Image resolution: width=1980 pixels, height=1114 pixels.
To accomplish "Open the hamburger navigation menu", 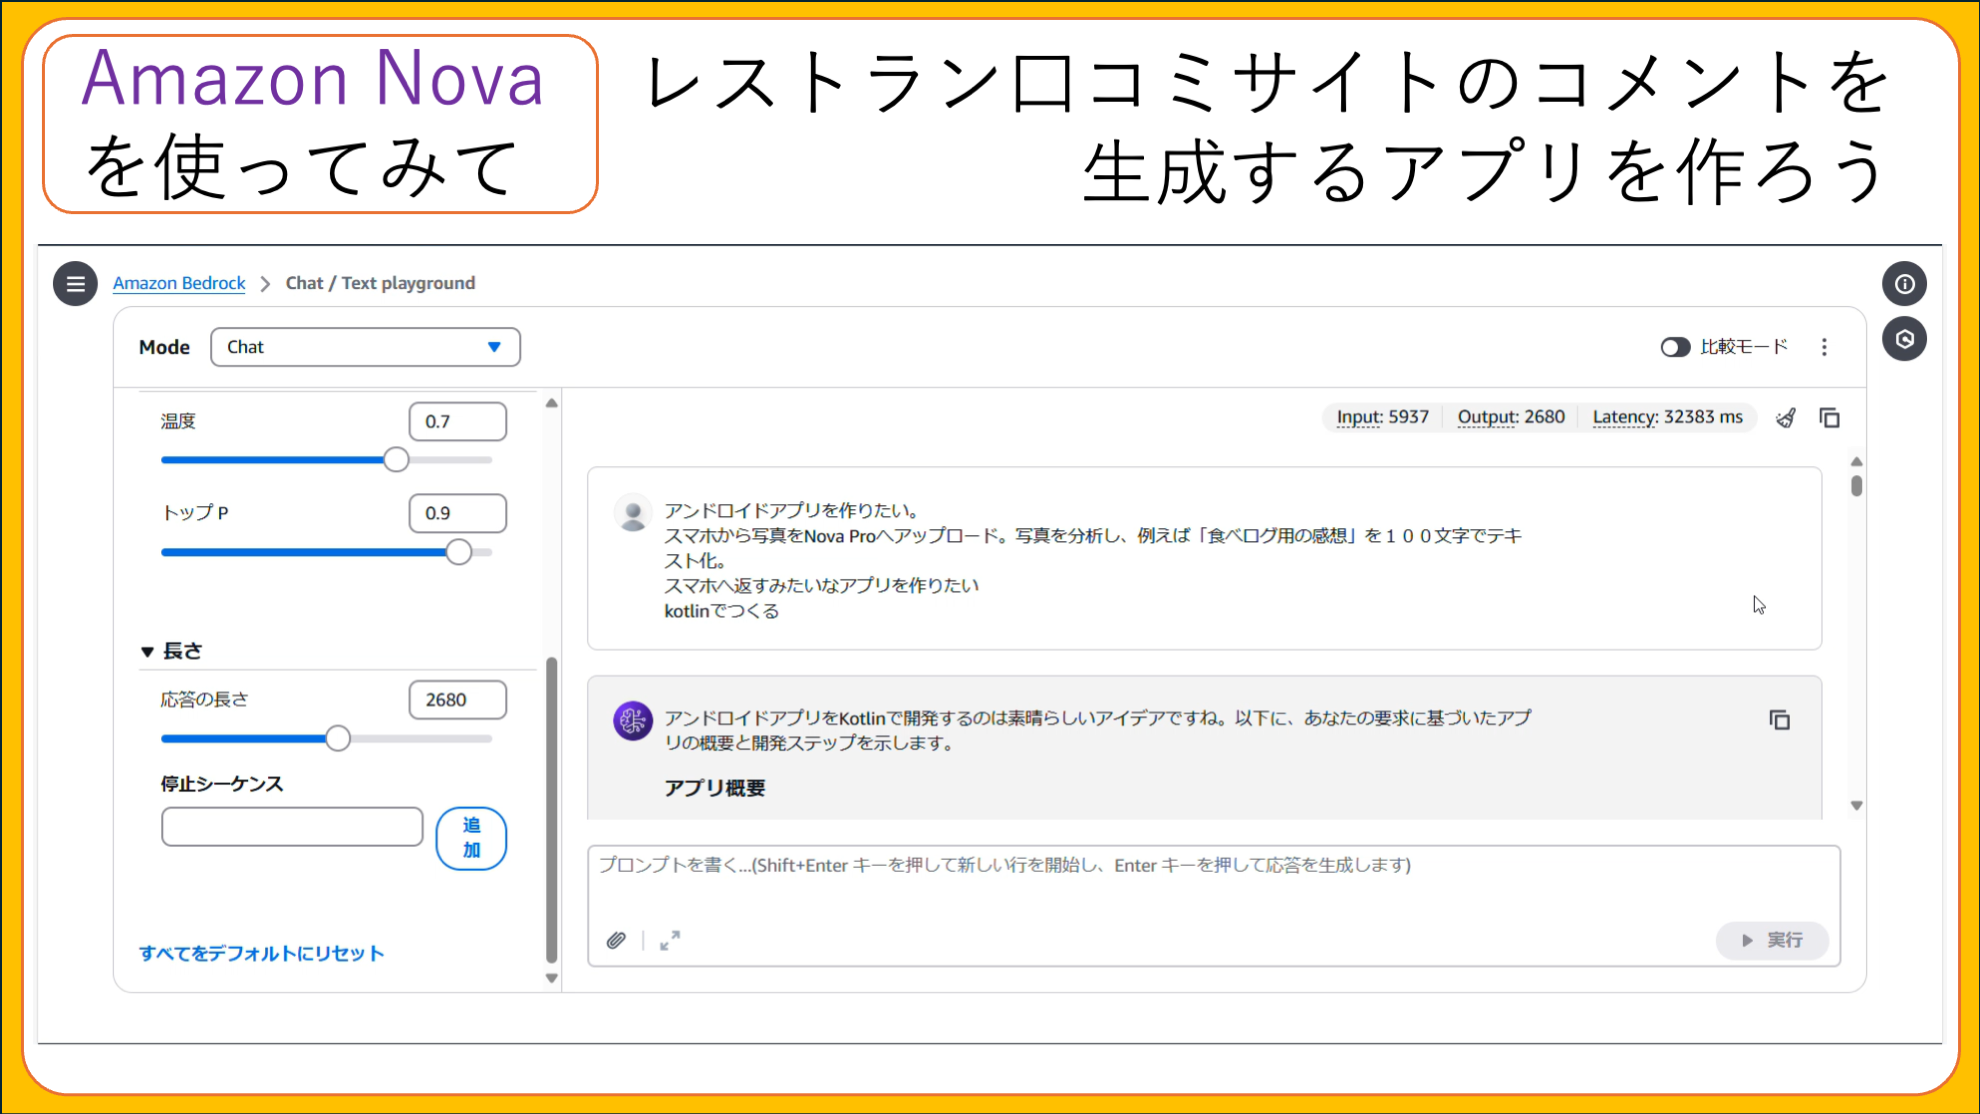I will coord(75,284).
